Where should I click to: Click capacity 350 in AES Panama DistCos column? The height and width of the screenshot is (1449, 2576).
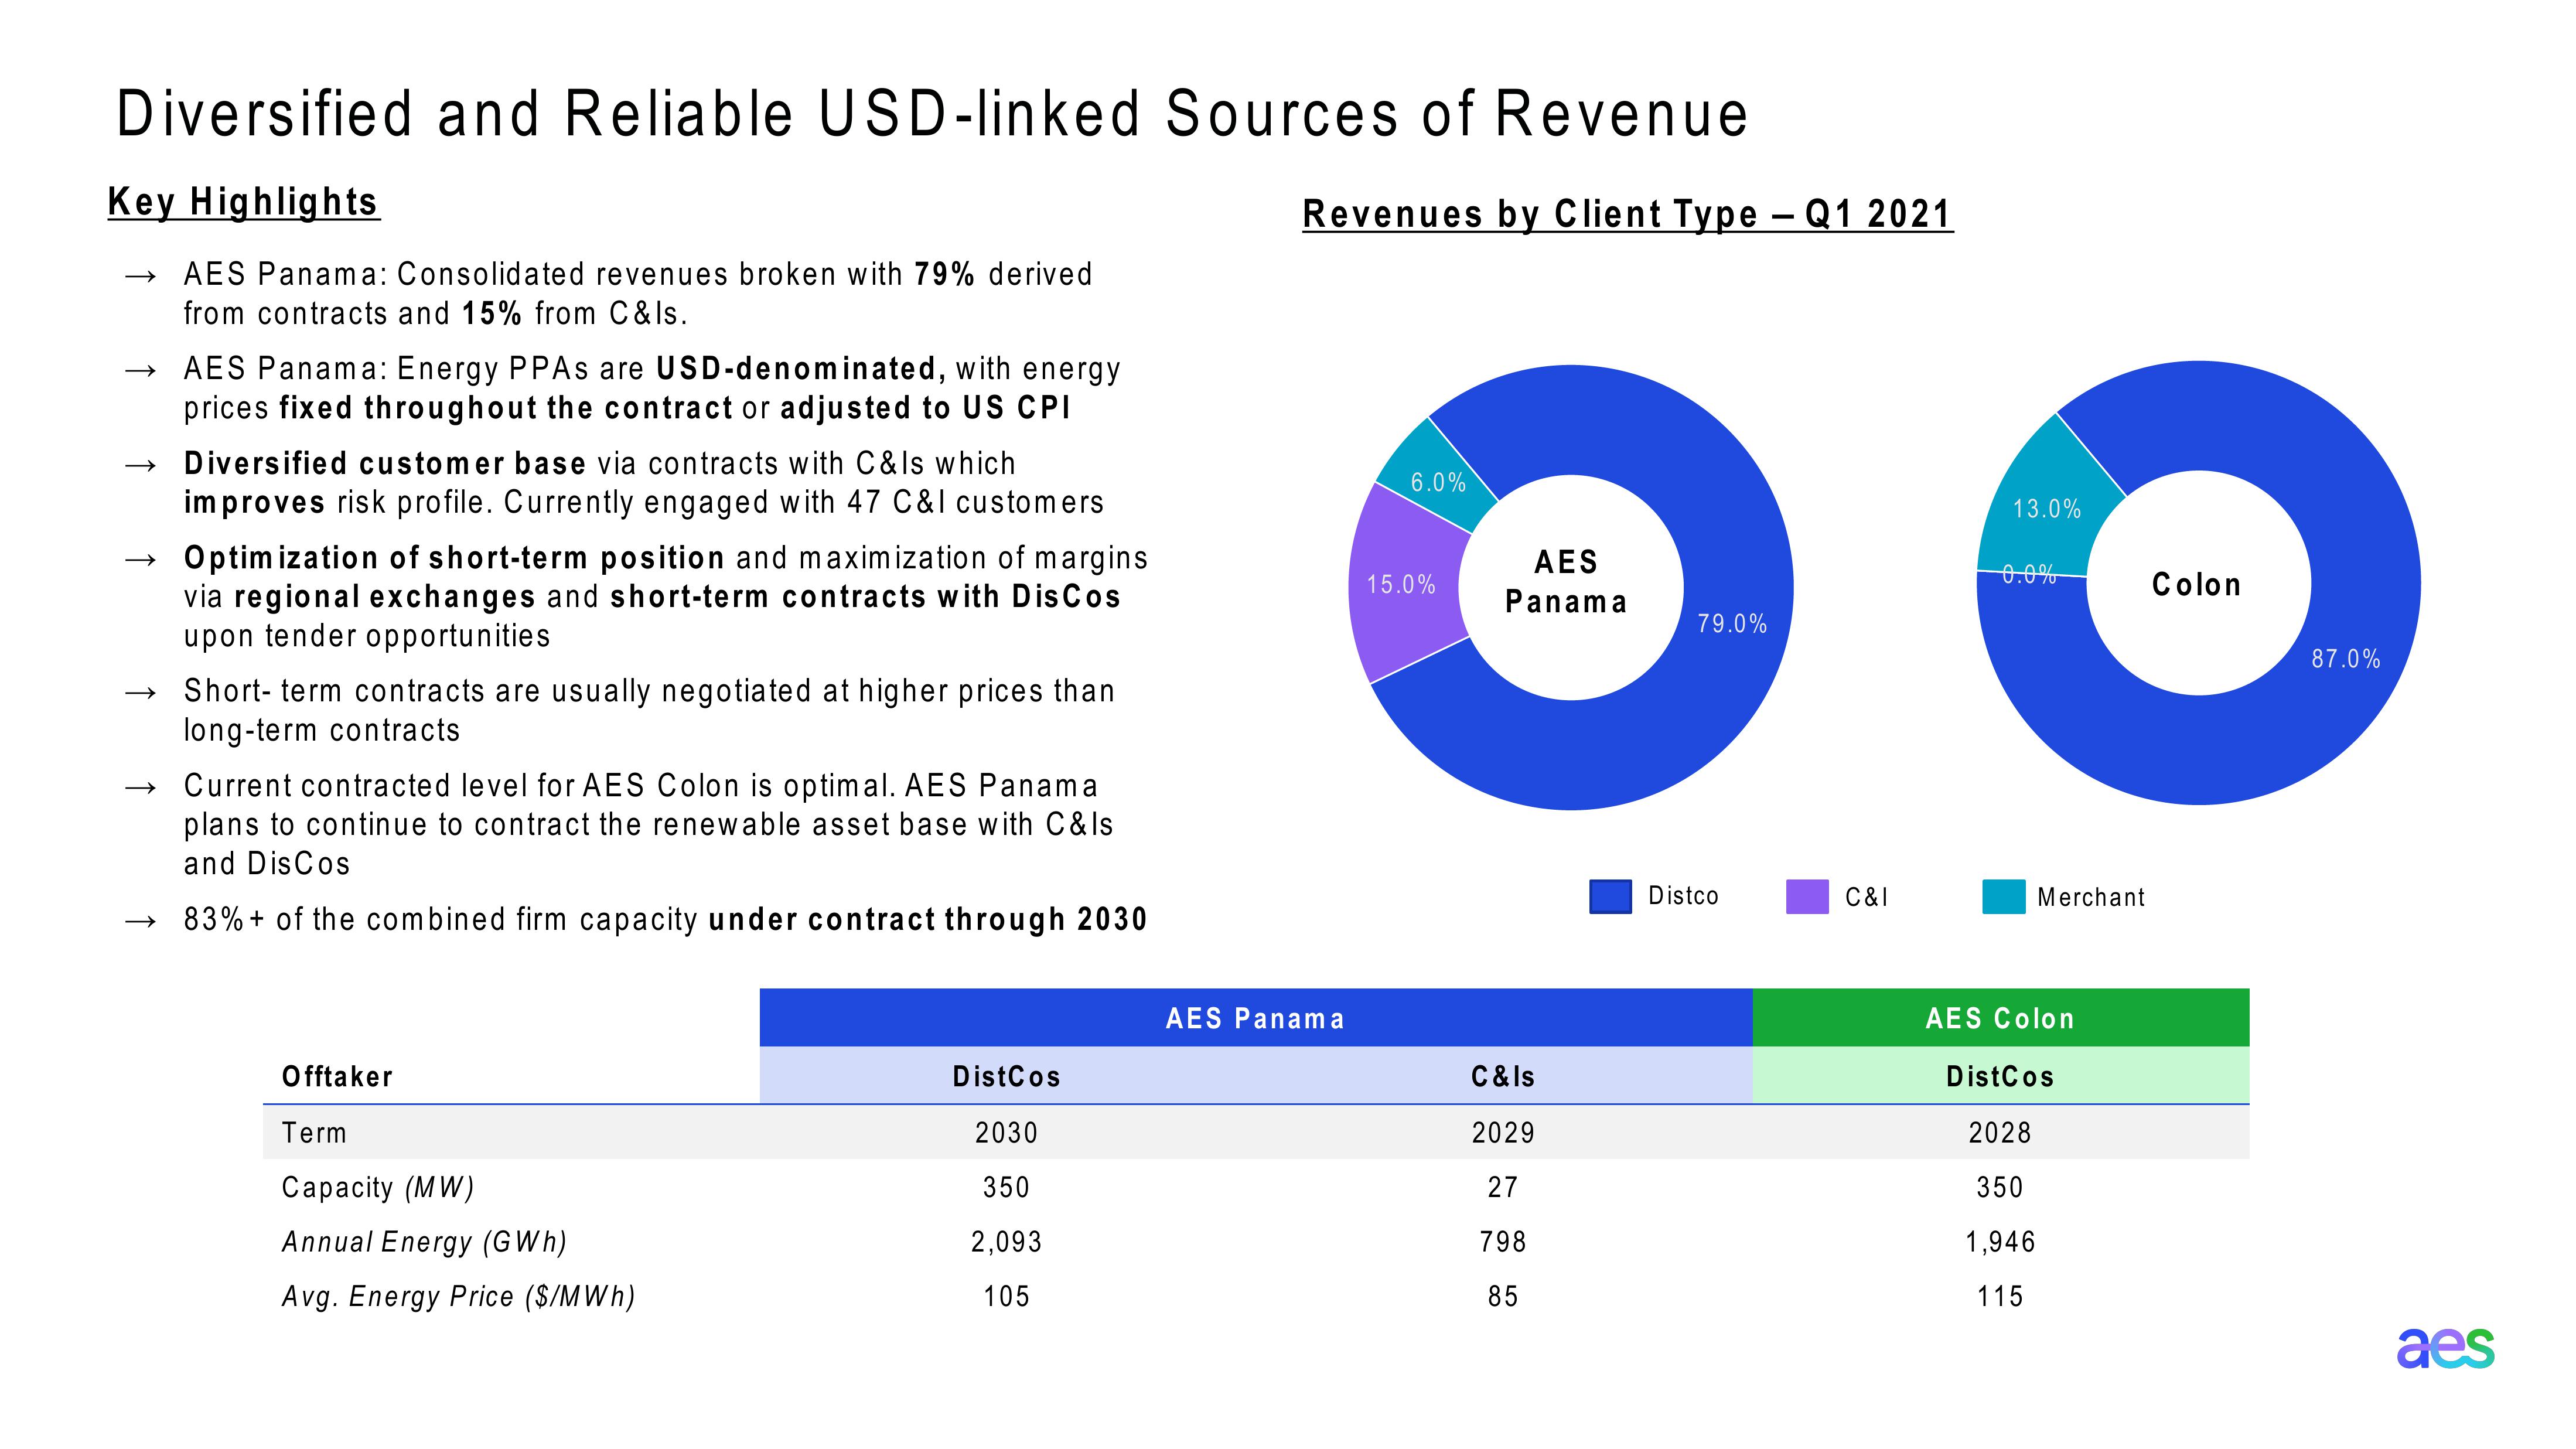1007,1187
